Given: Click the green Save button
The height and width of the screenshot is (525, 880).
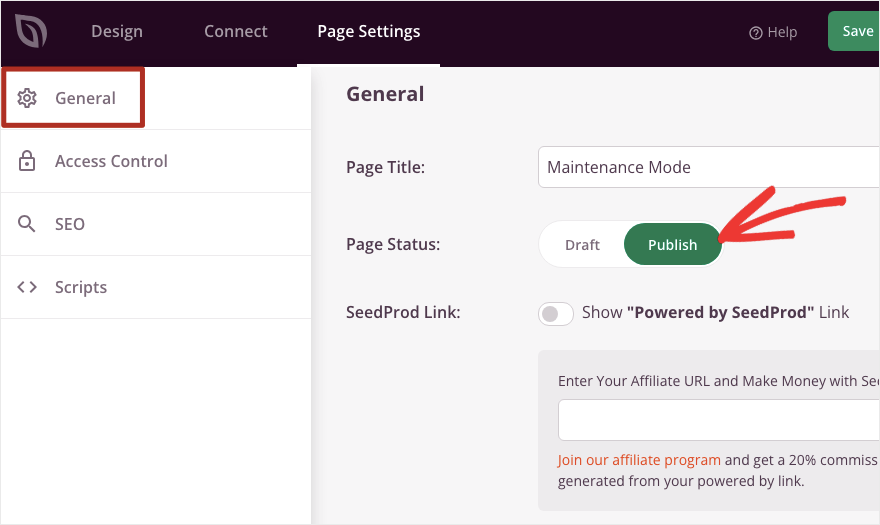Looking at the screenshot, I should coord(854,31).
